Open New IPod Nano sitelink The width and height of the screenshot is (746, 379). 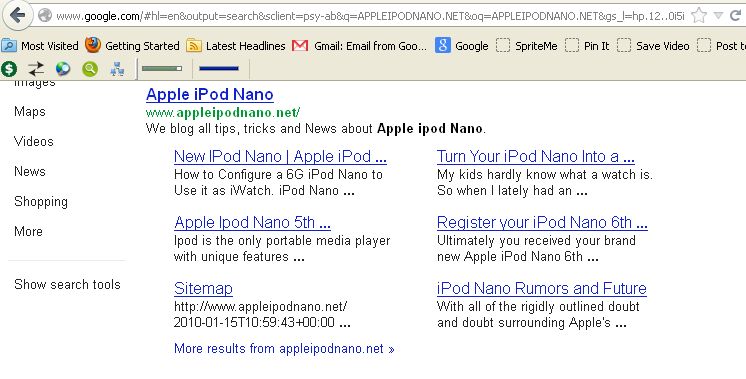[x=280, y=156]
